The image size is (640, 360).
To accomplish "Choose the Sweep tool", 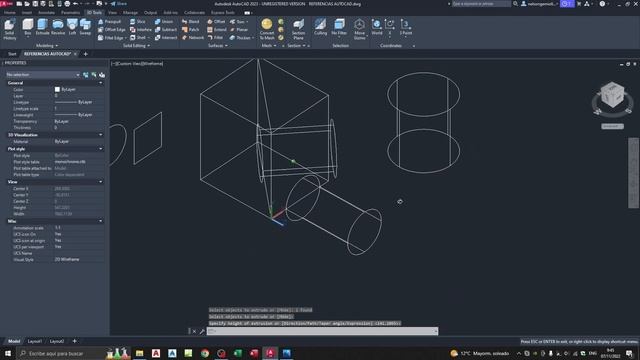I will pyautogui.click(x=85, y=27).
